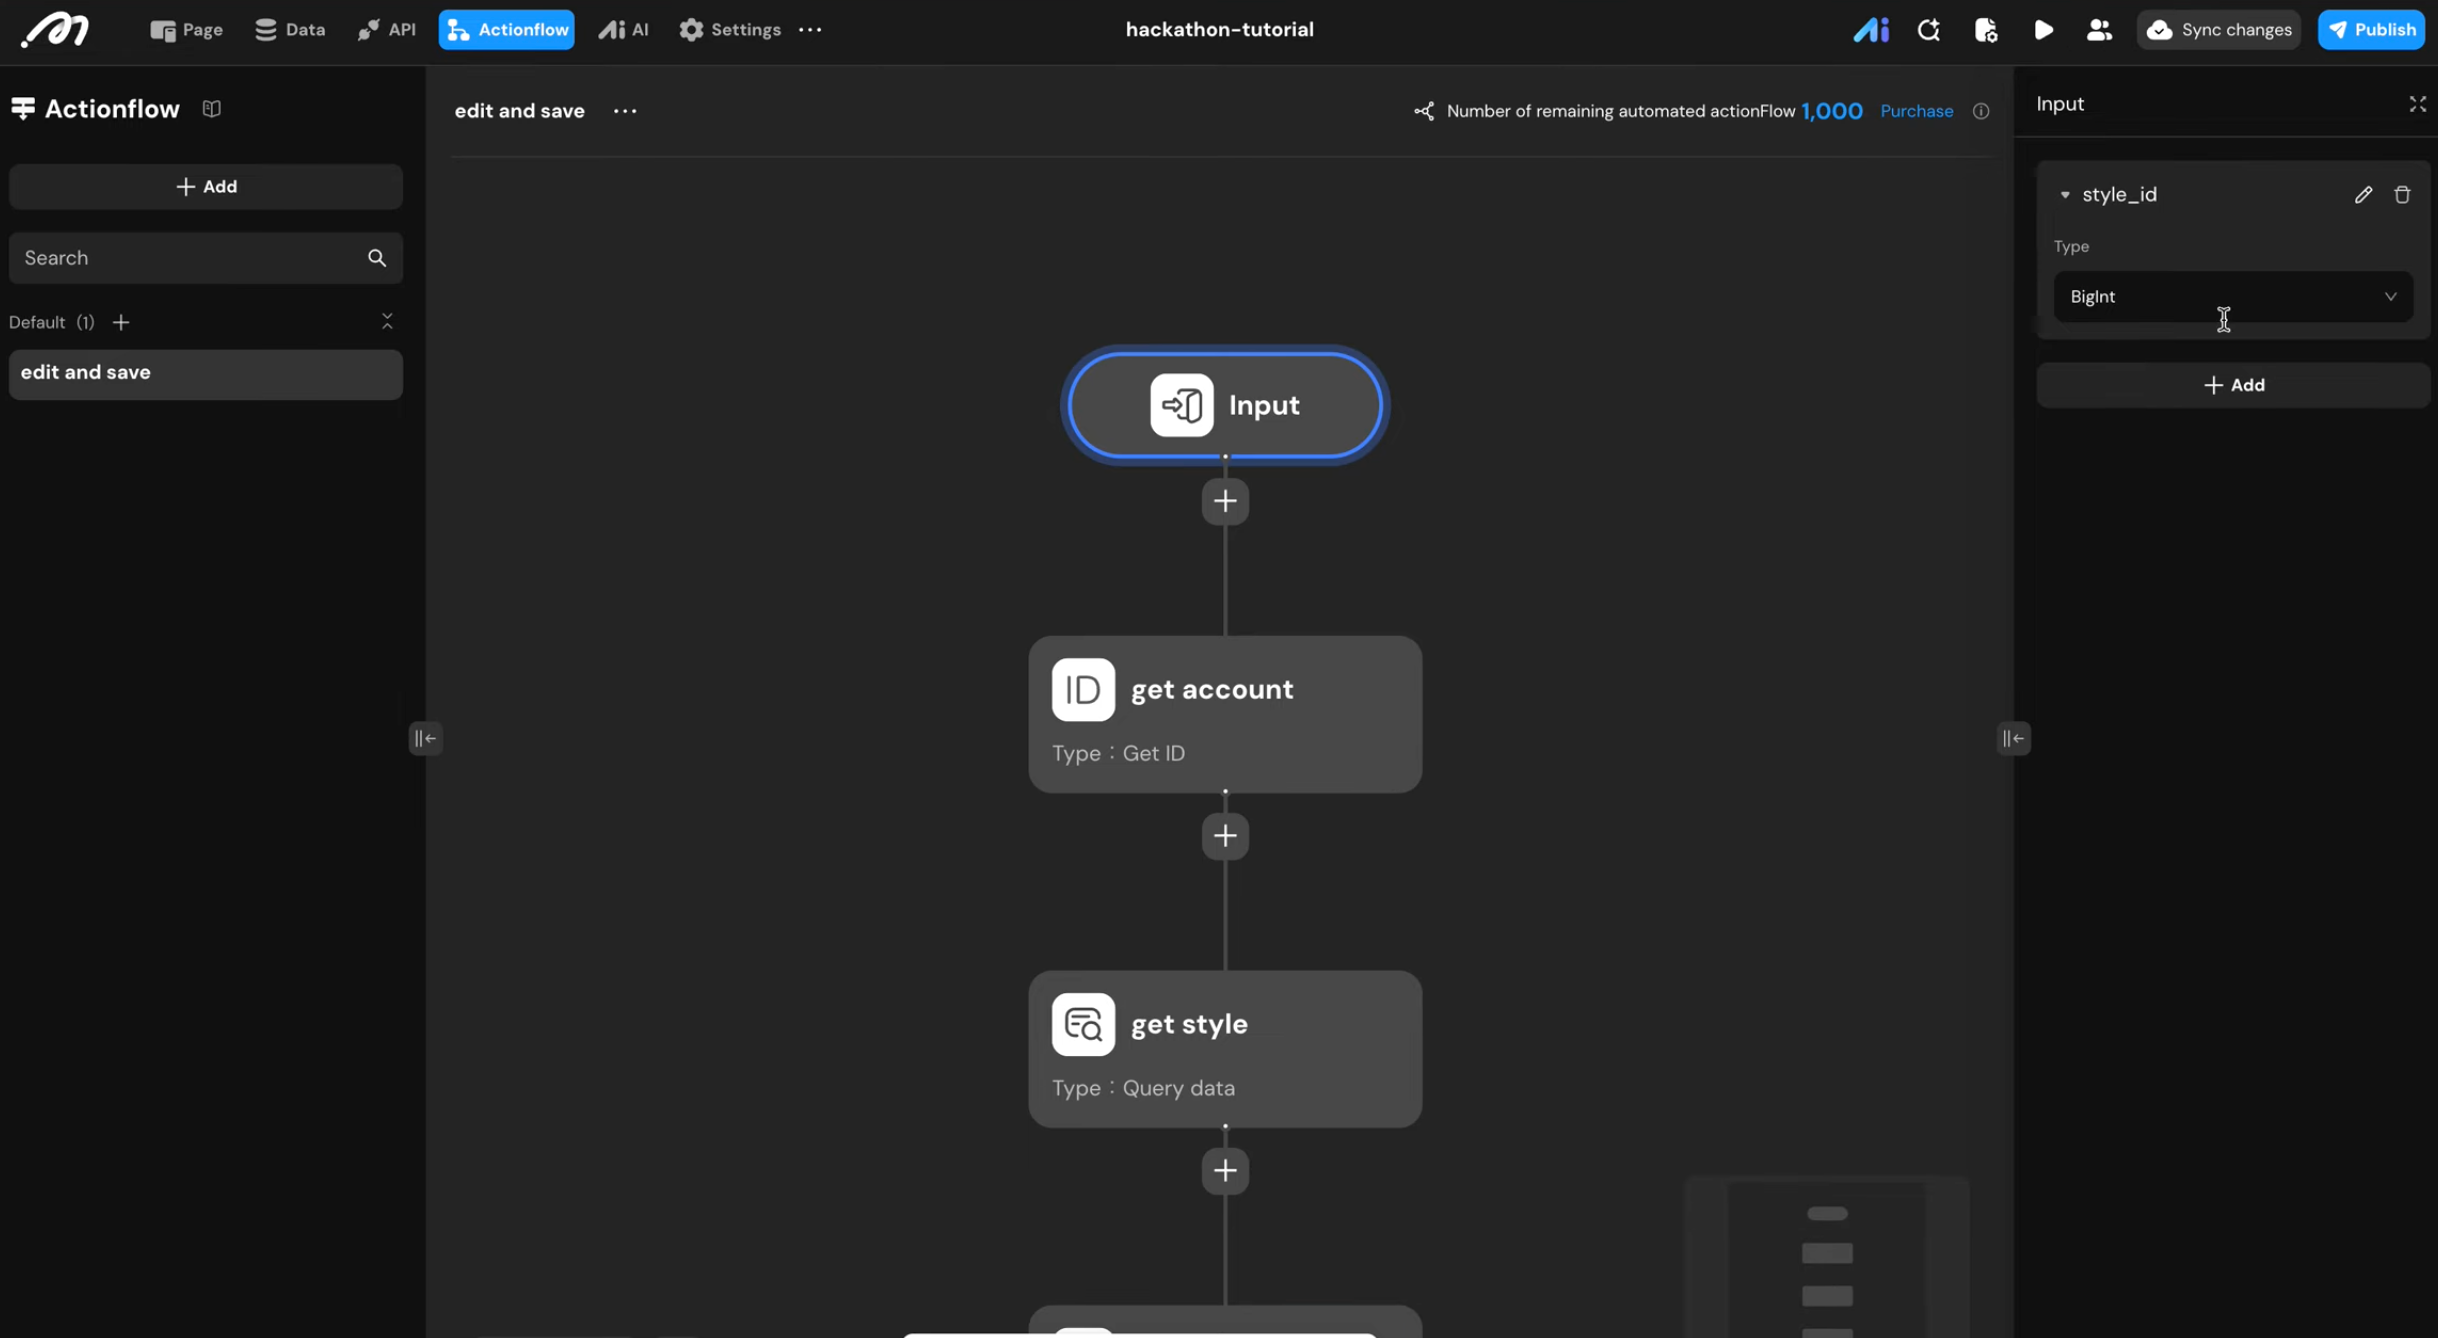Viewport: 2438px width, 1338px height.
Task: Open the Purchase link
Action: (x=1916, y=111)
